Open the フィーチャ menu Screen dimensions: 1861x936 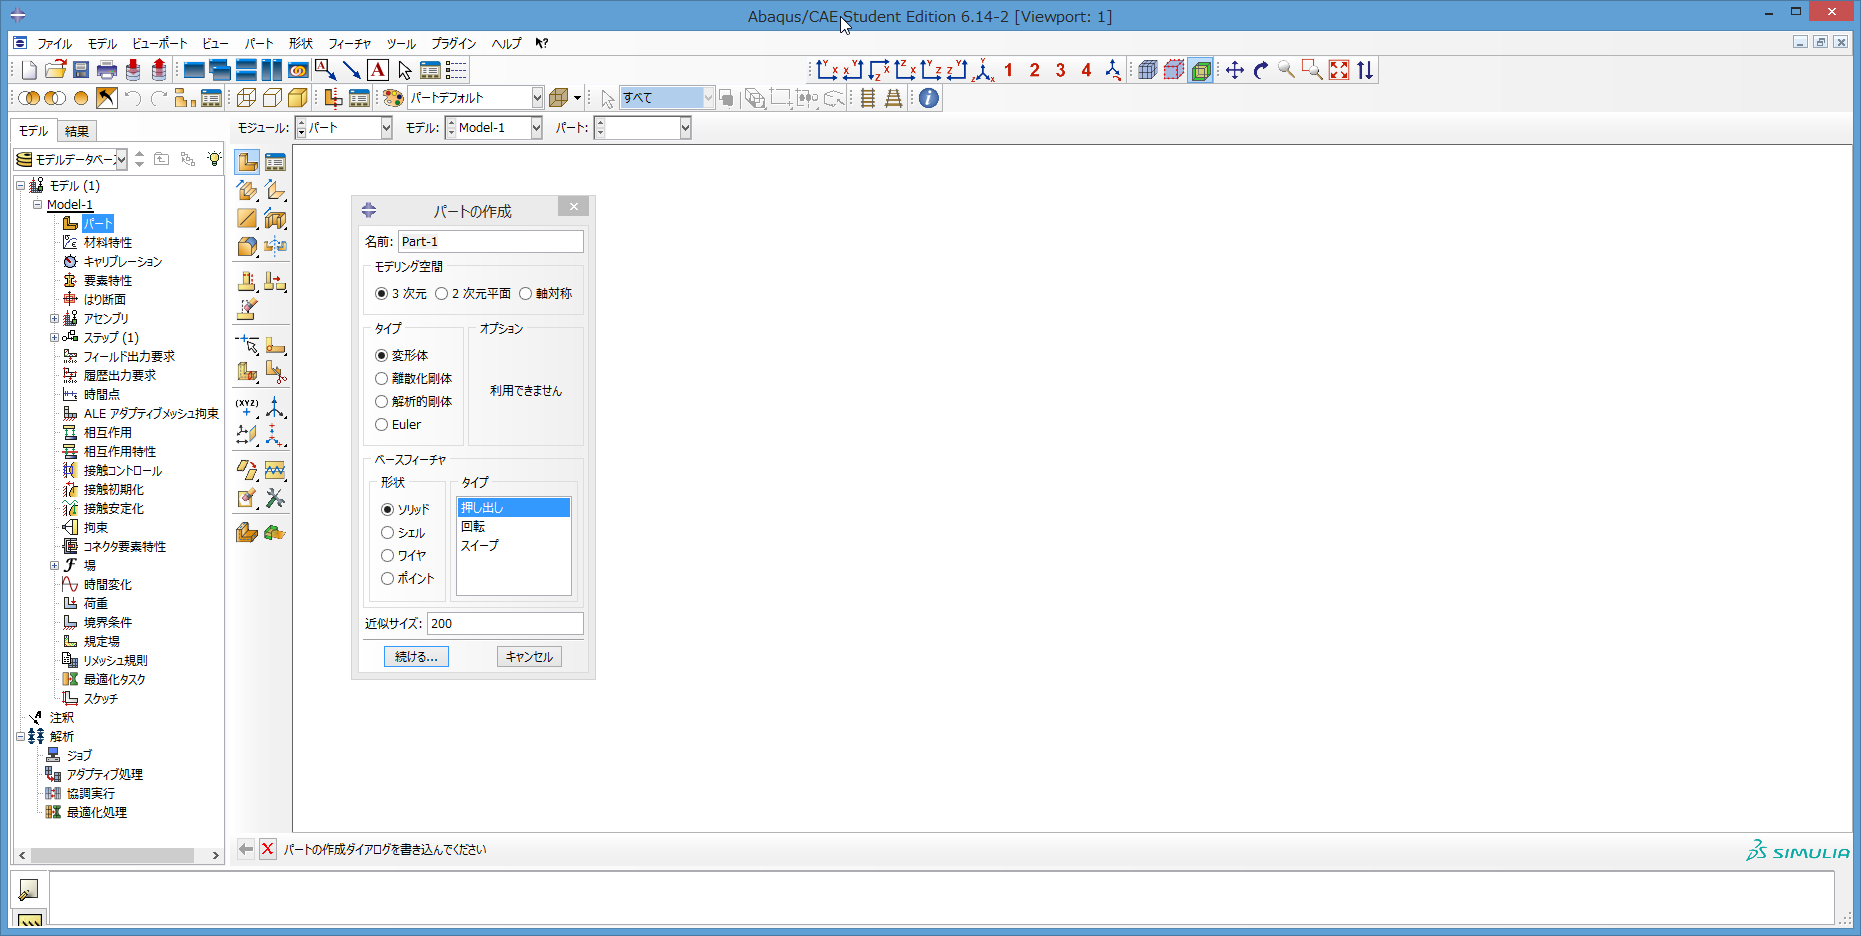[x=349, y=43]
